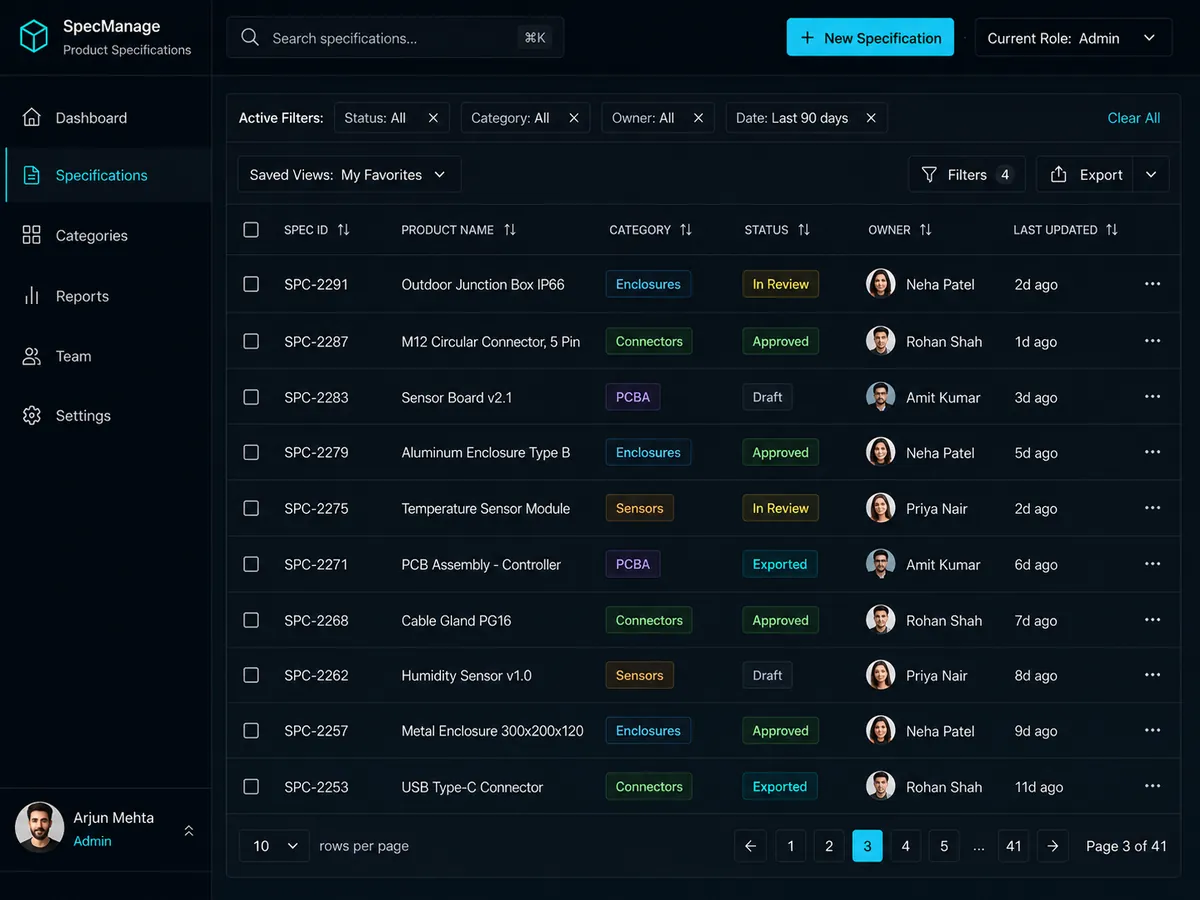Check the SPC-2279 row checkbox

point(251,452)
